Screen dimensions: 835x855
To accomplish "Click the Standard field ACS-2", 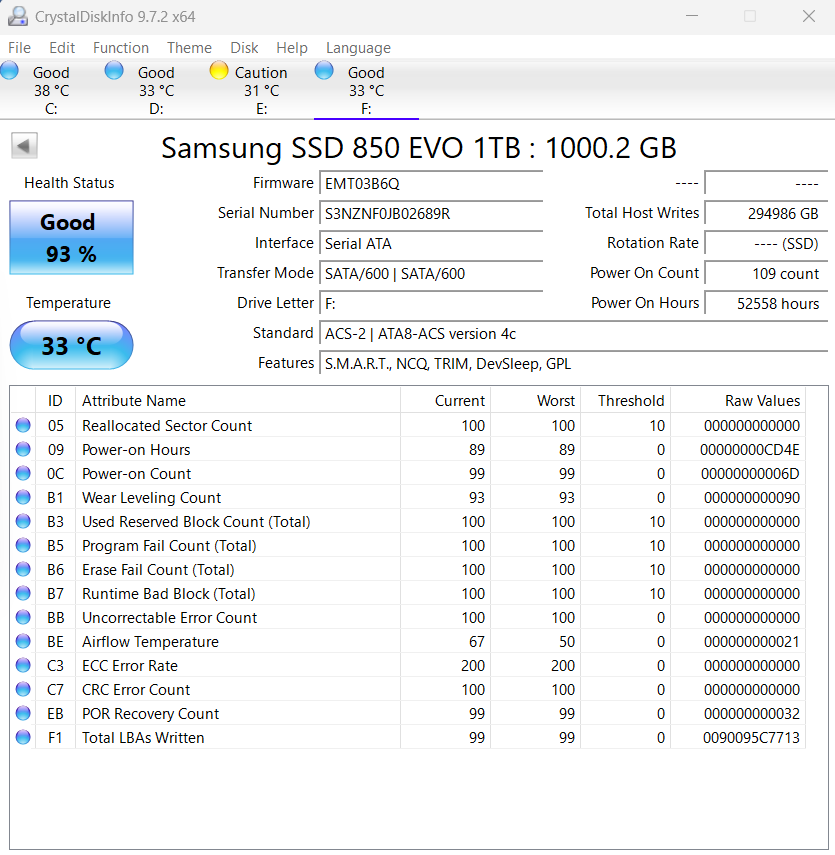I will (574, 333).
